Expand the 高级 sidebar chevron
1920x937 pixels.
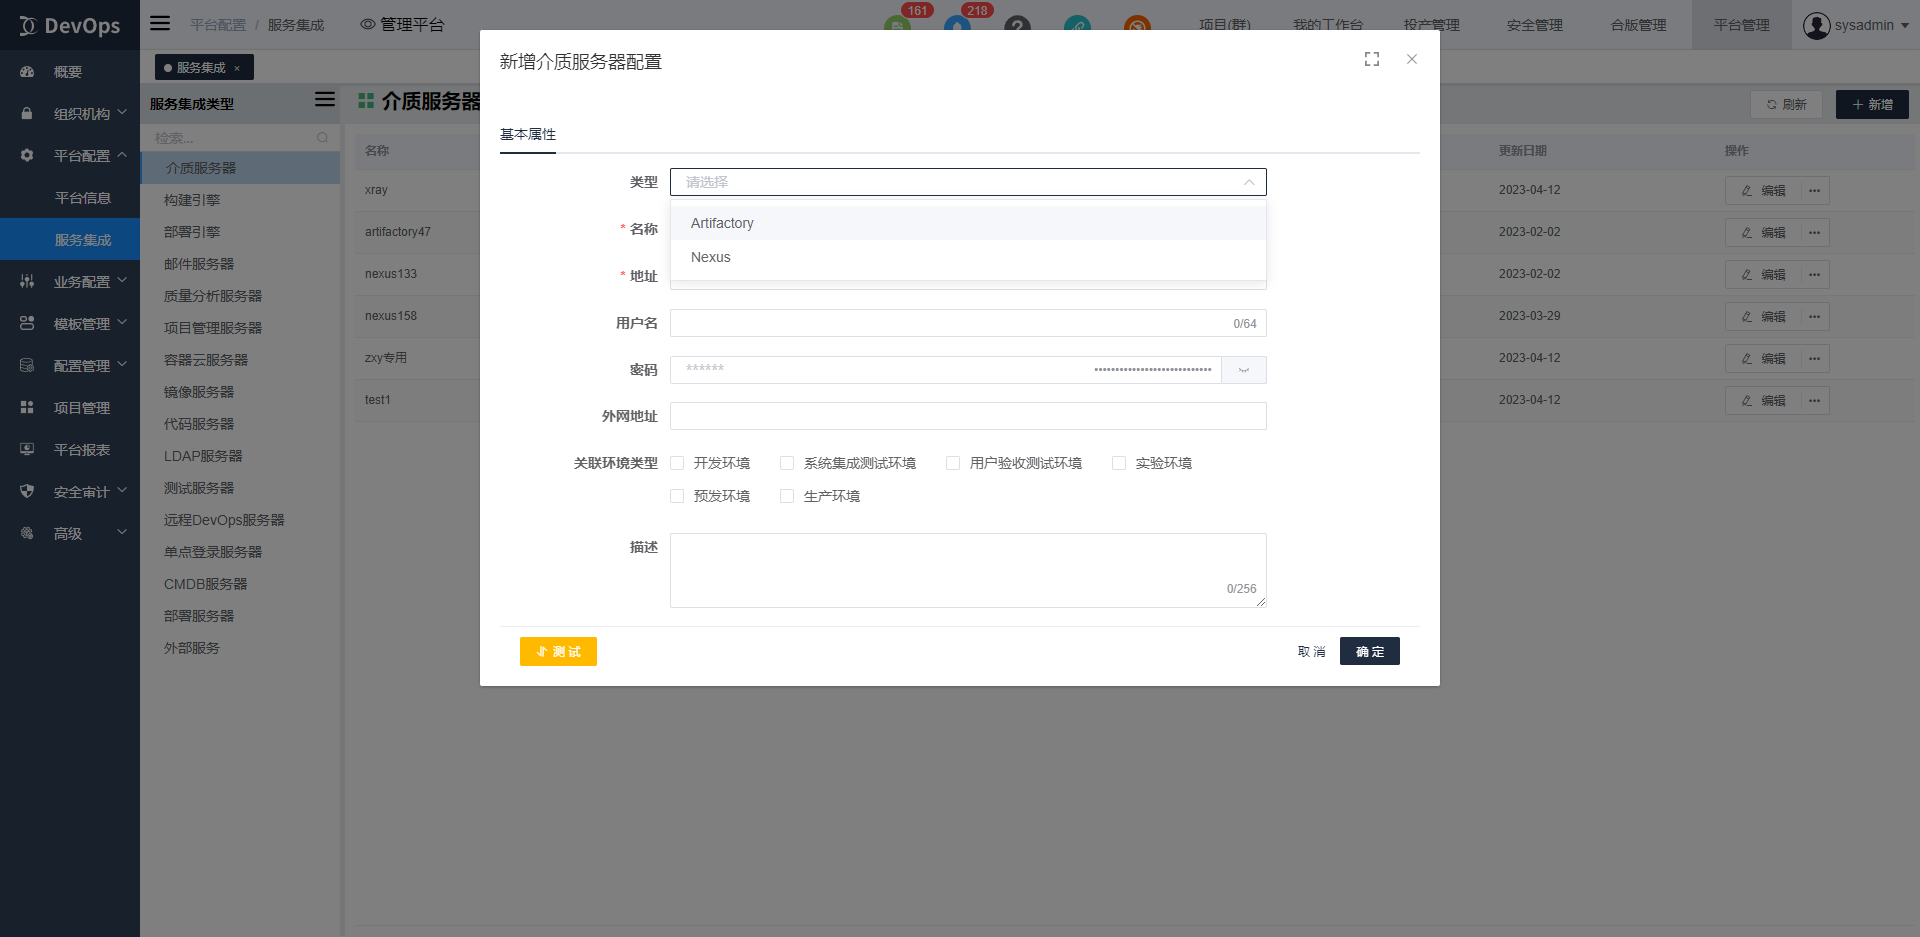coord(122,533)
